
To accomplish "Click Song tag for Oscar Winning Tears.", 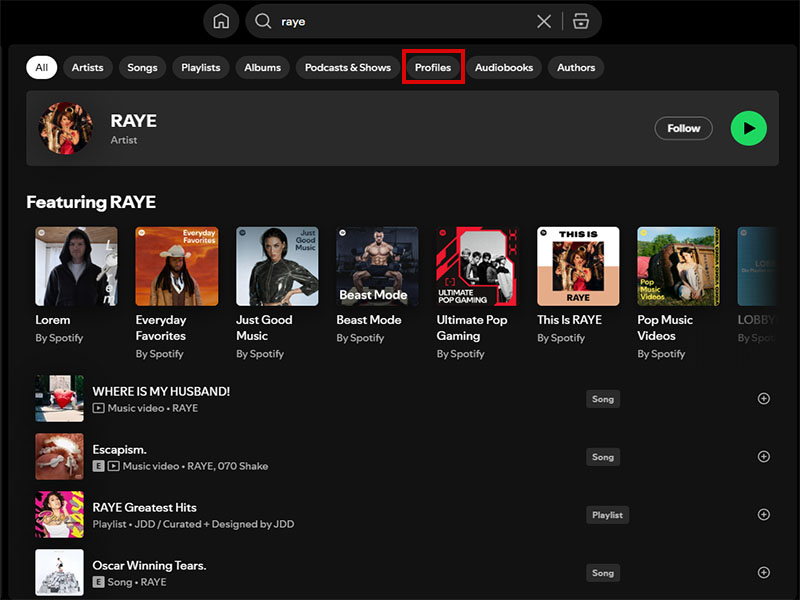I will (x=603, y=573).
